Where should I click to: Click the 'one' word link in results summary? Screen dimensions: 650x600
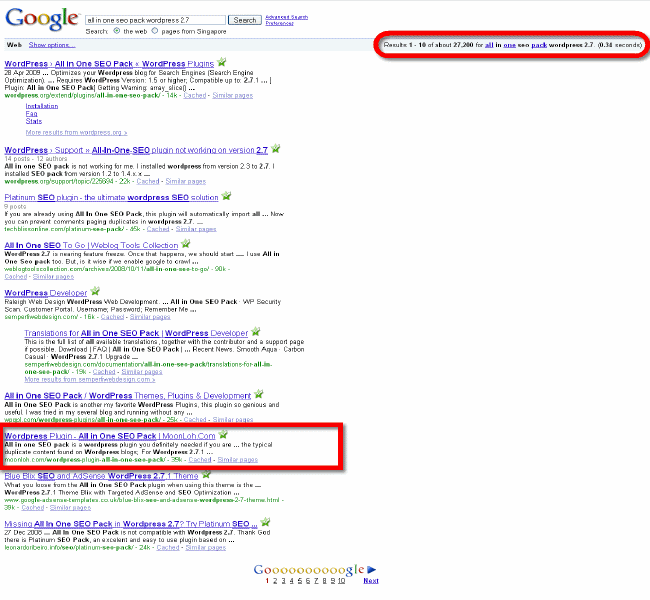click(509, 45)
